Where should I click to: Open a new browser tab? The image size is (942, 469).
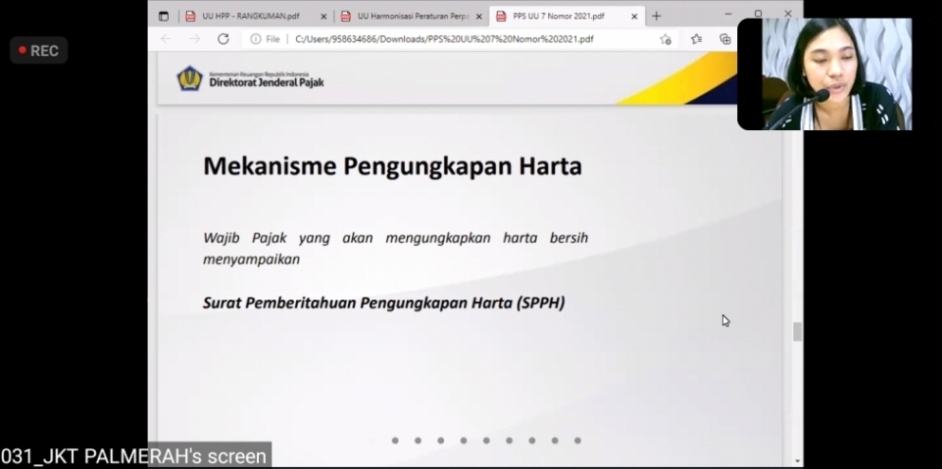pos(657,16)
